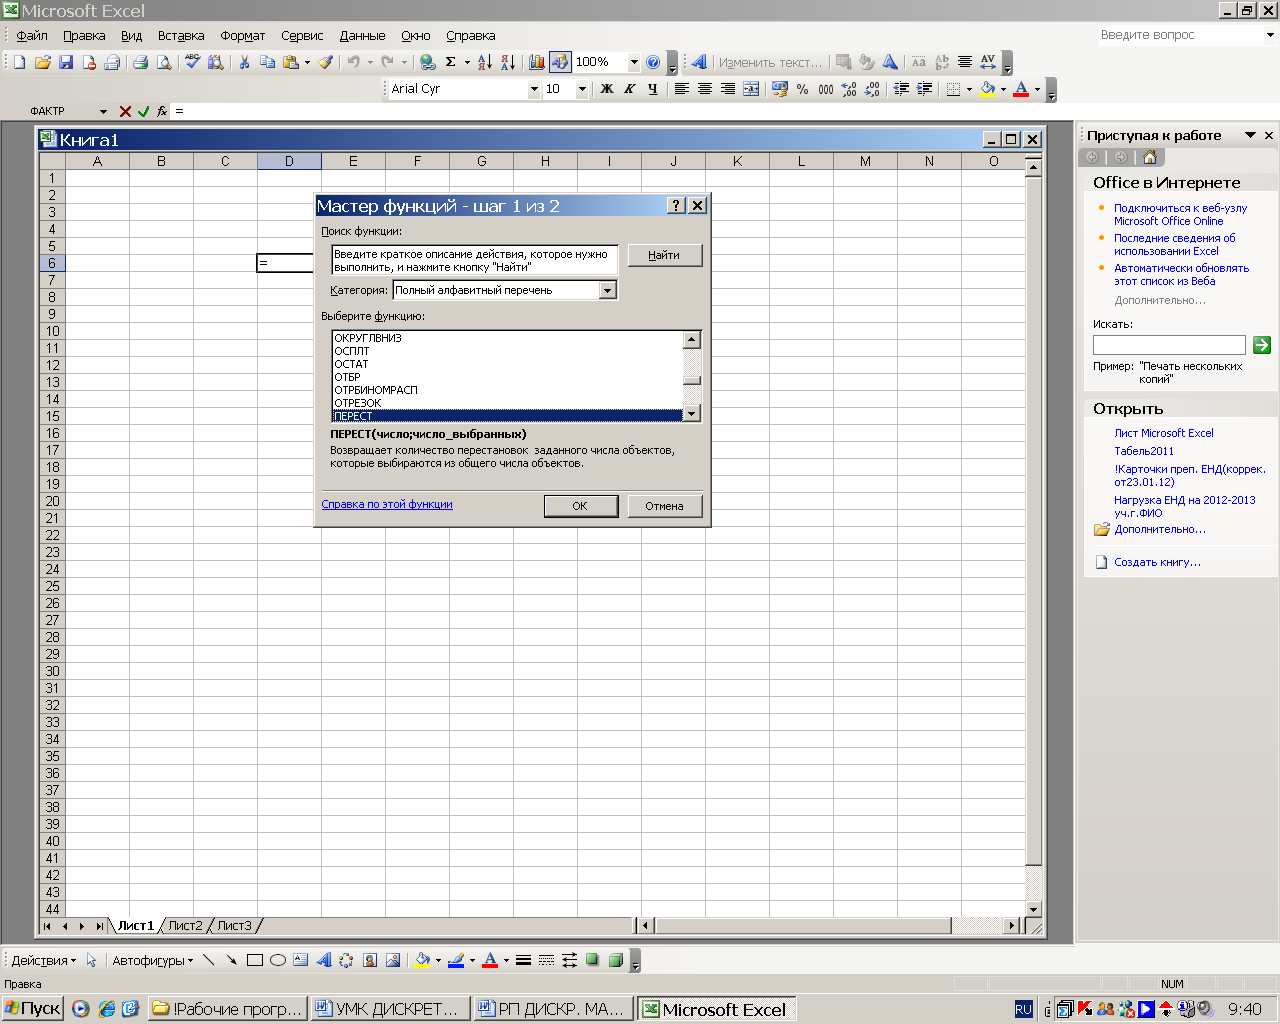
Task: Open the Данные menu
Action: [x=362, y=35]
